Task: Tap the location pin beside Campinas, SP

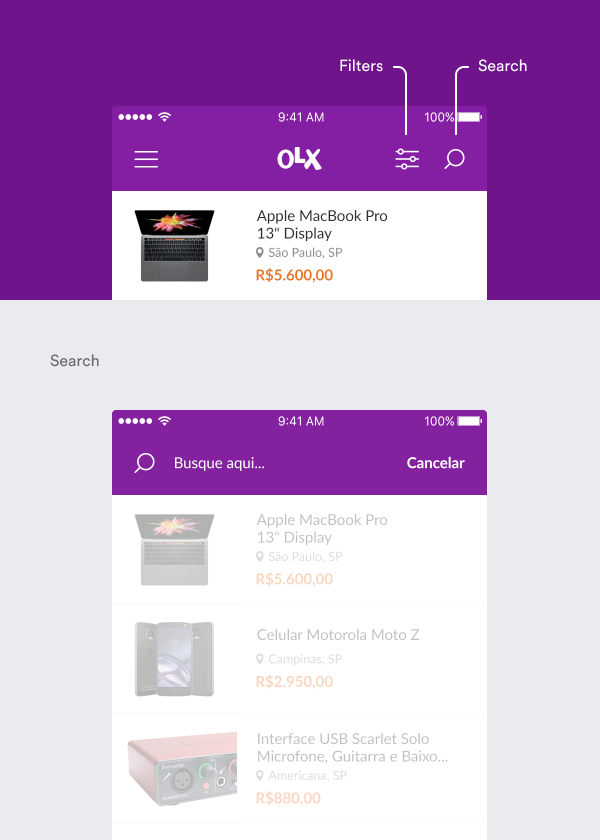Action: pos(260,659)
